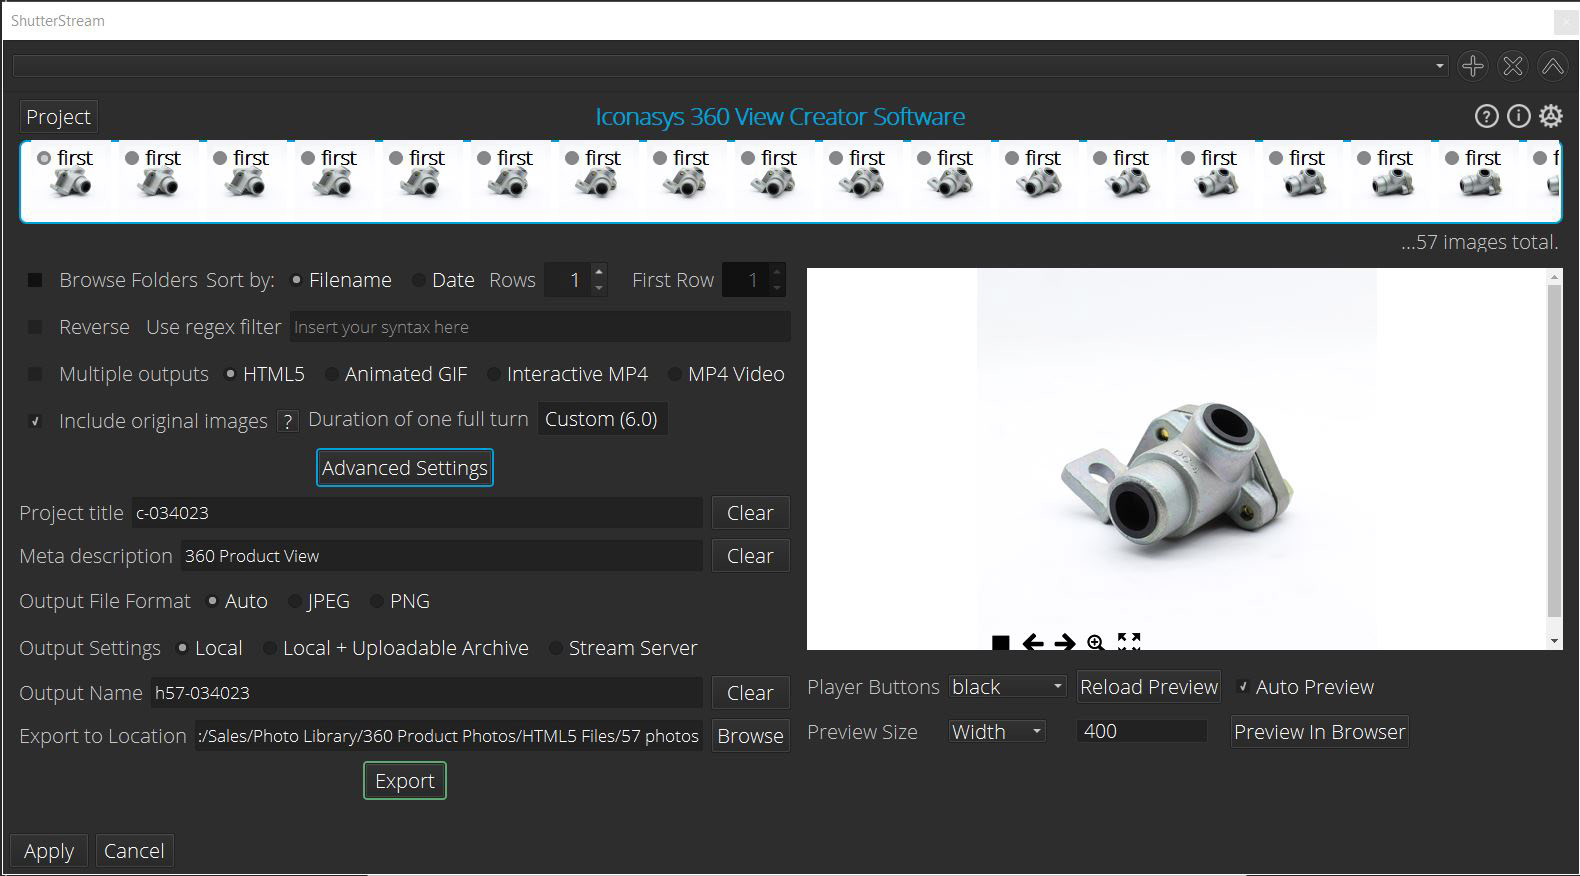This screenshot has height=876, width=1580.
Task: Clear the Project title field
Action: coord(750,513)
